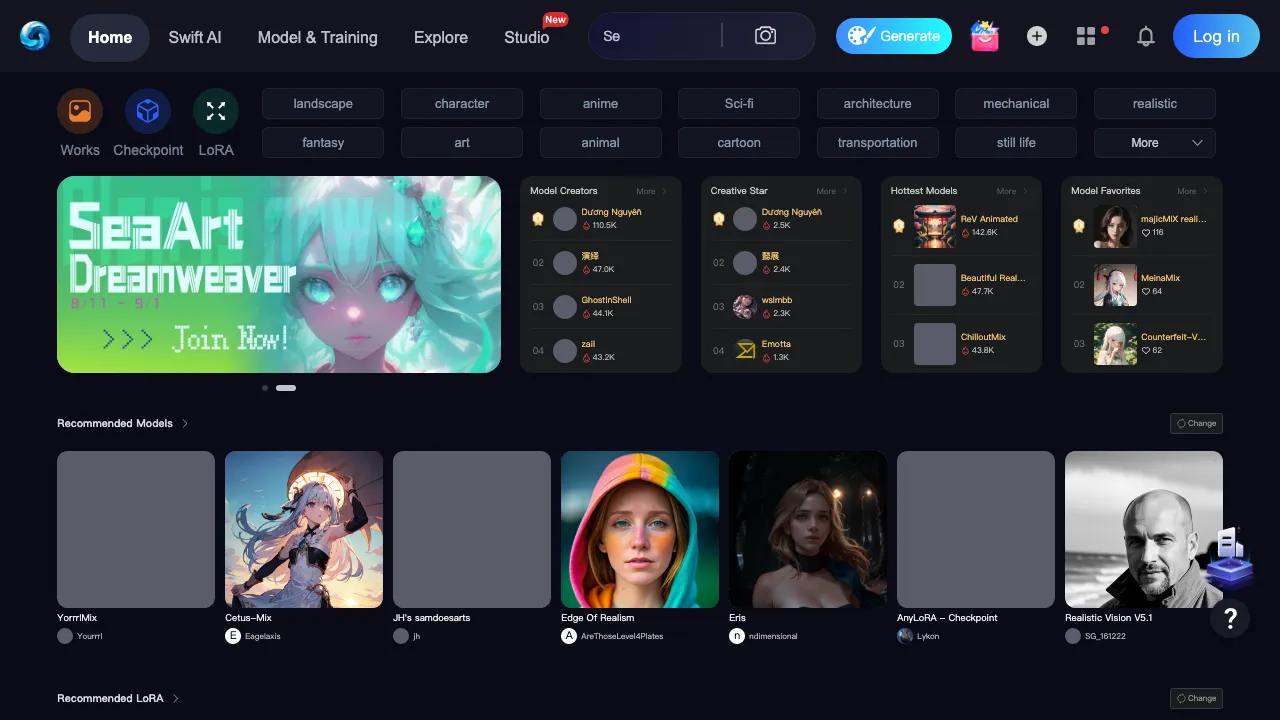Open the apps grid icon

pyautogui.click(x=1086, y=36)
